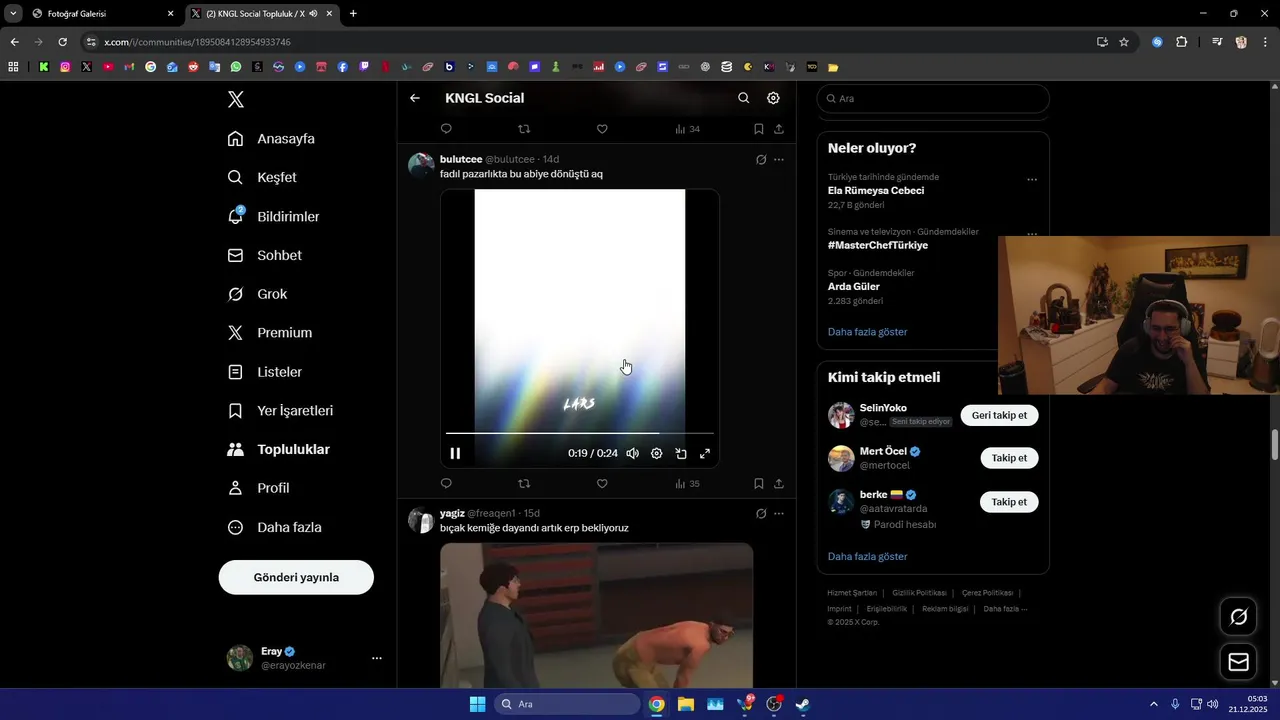Open the yagiz post video thumbnail
This screenshot has width=1280, height=720.
tap(597, 615)
